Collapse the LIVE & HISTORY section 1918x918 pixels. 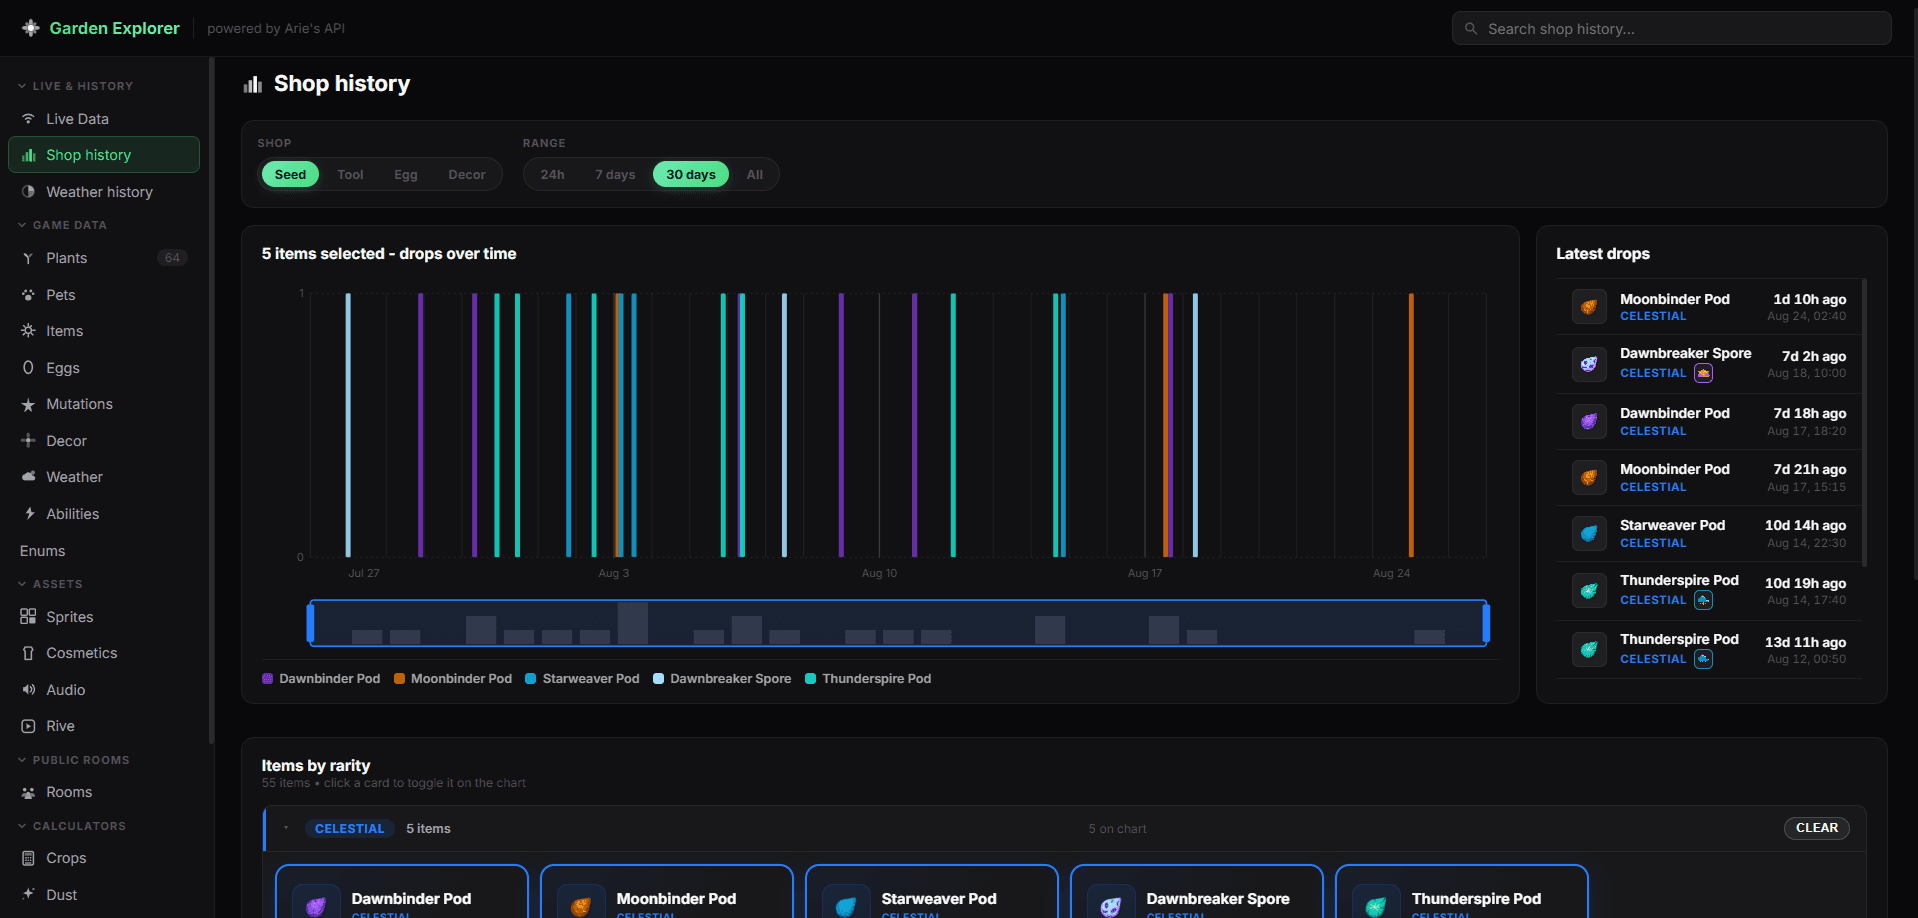(x=76, y=86)
